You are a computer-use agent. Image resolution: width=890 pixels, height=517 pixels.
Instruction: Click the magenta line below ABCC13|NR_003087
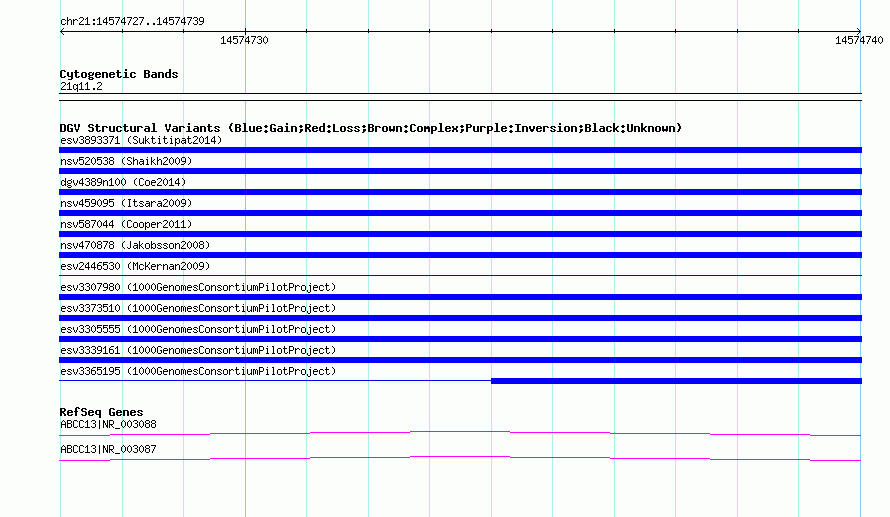tap(460, 459)
